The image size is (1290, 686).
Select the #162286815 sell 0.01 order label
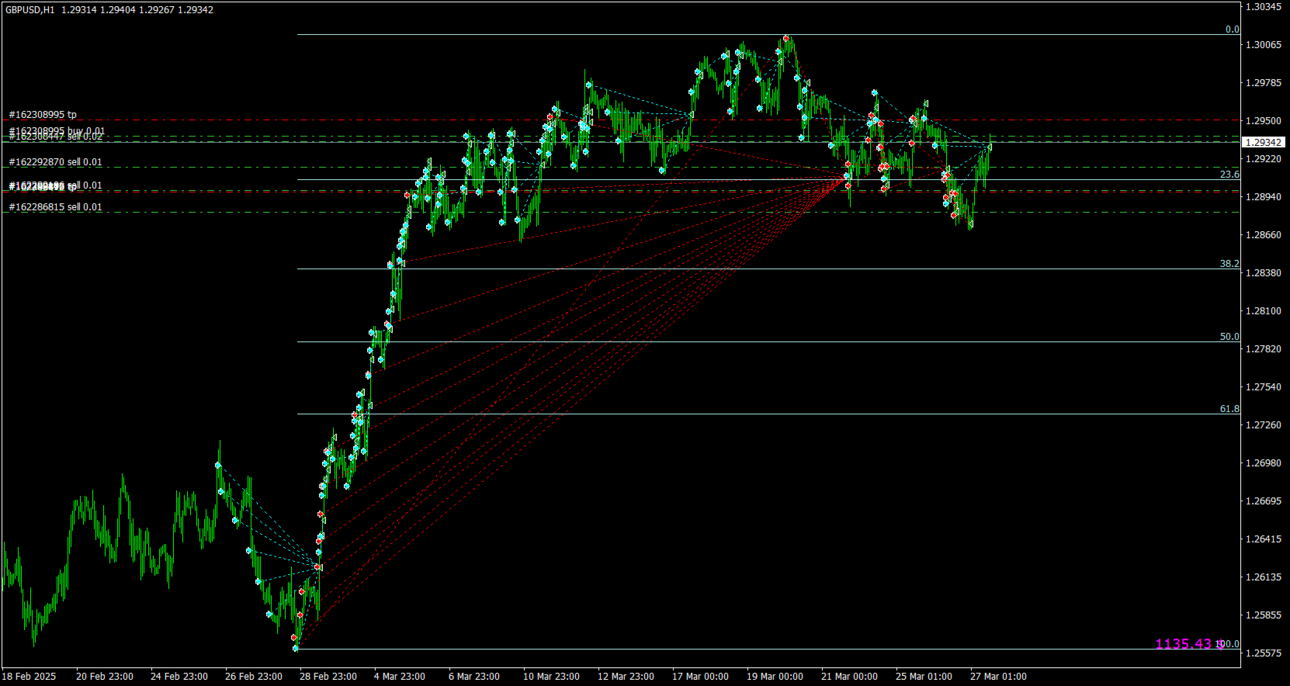click(55, 207)
